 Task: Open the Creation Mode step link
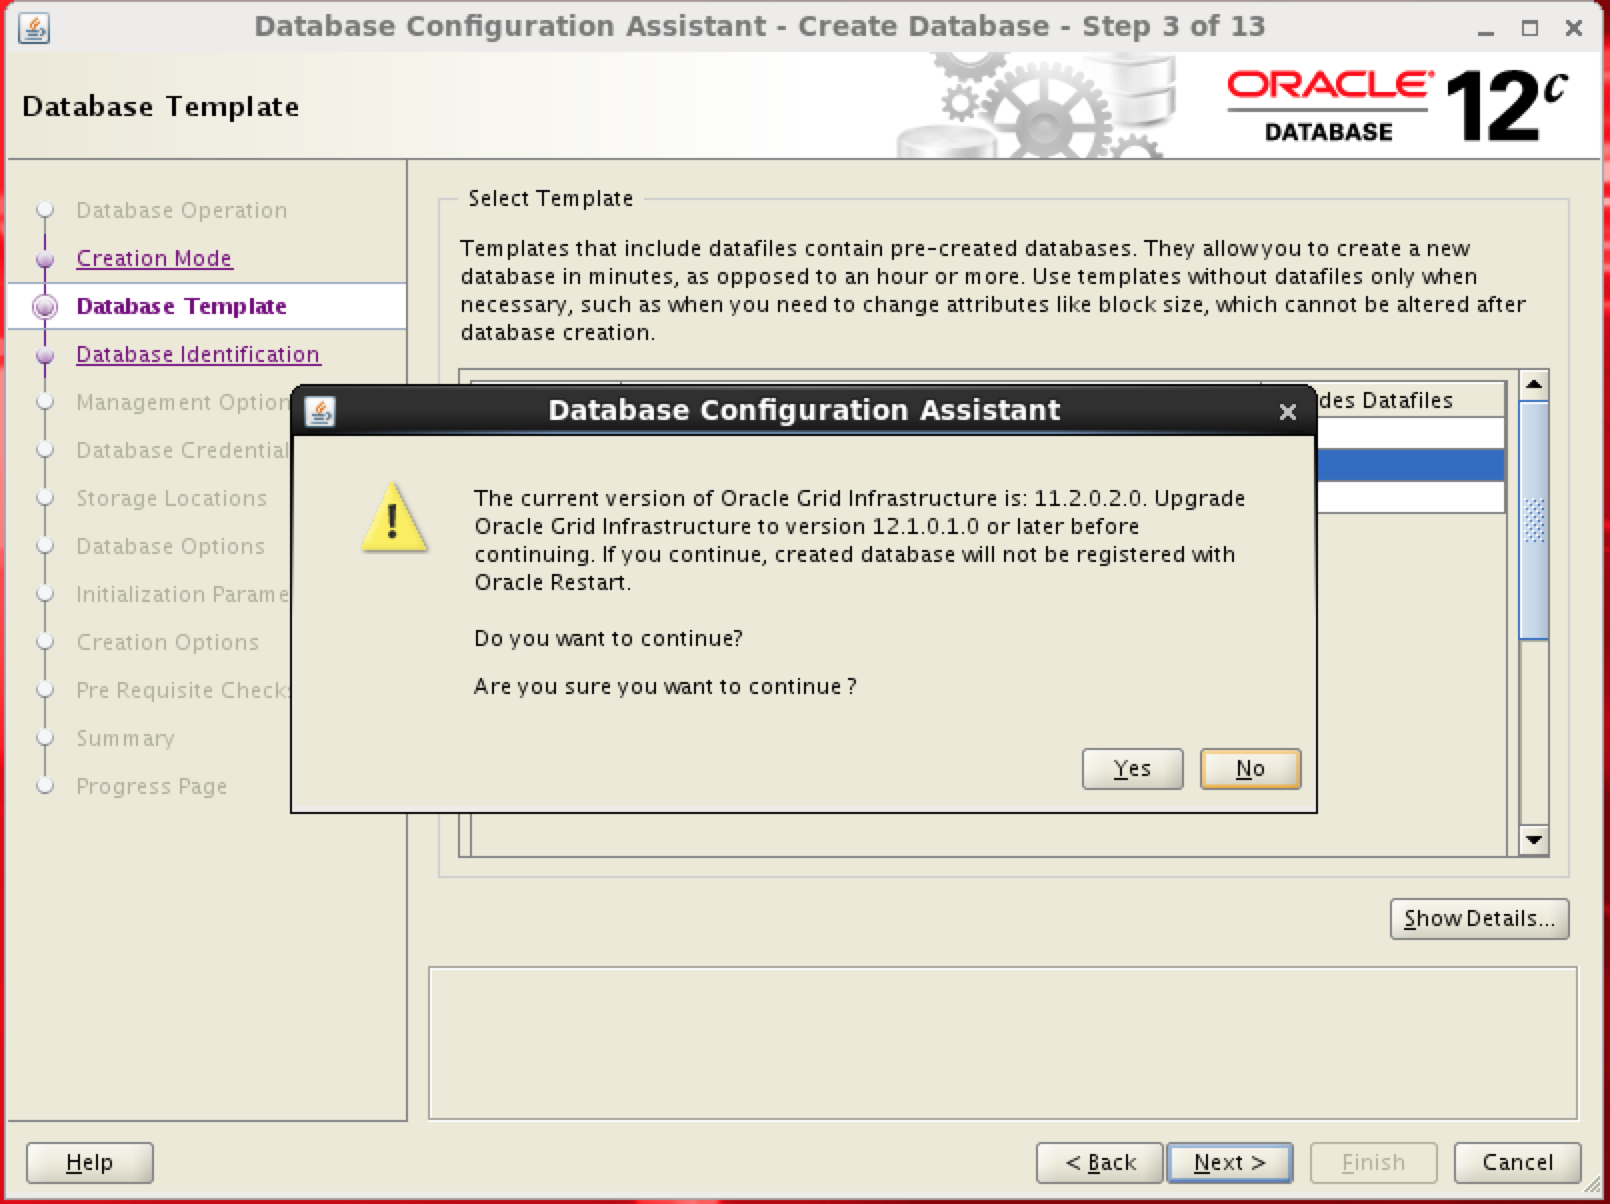(x=154, y=258)
